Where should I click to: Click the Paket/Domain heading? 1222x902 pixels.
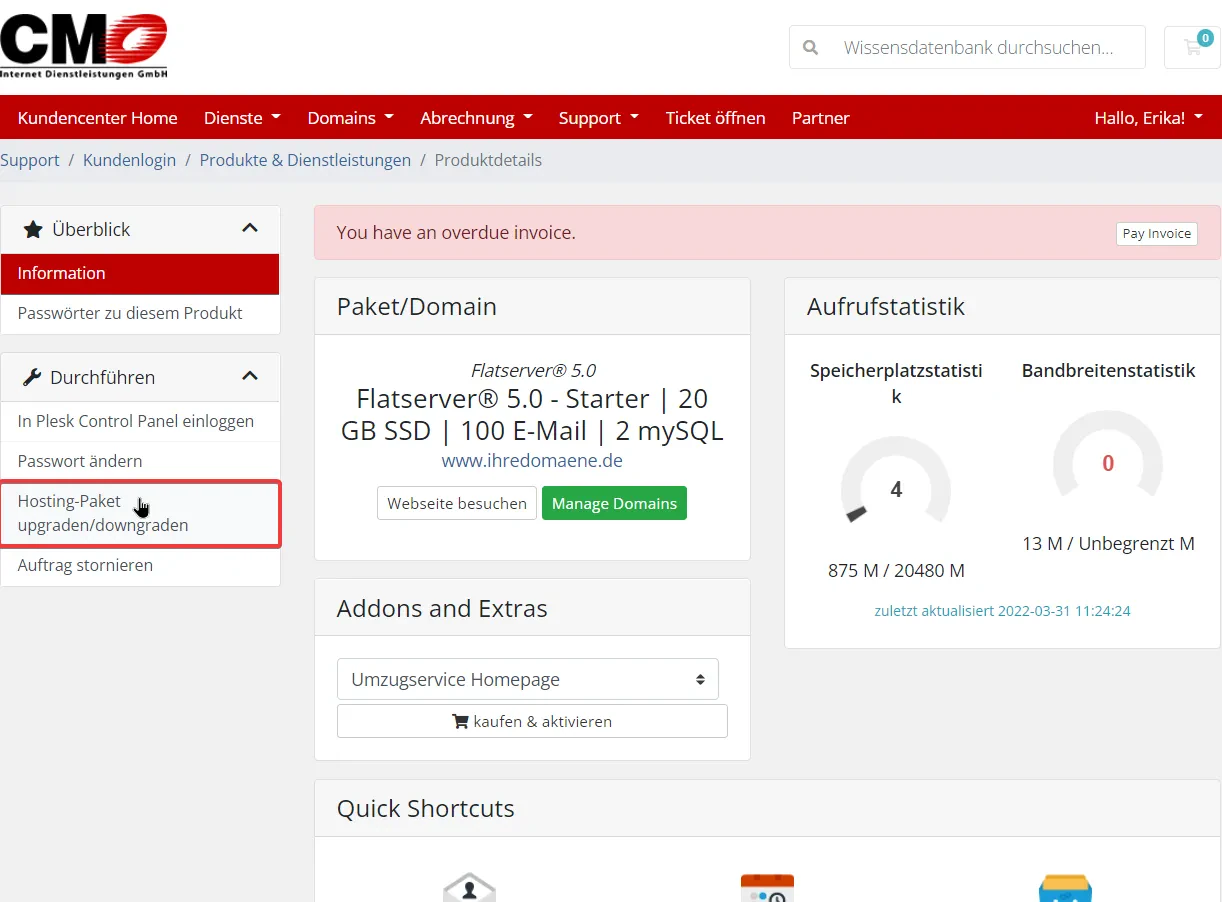pyautogui.click(x=417, y=306)
